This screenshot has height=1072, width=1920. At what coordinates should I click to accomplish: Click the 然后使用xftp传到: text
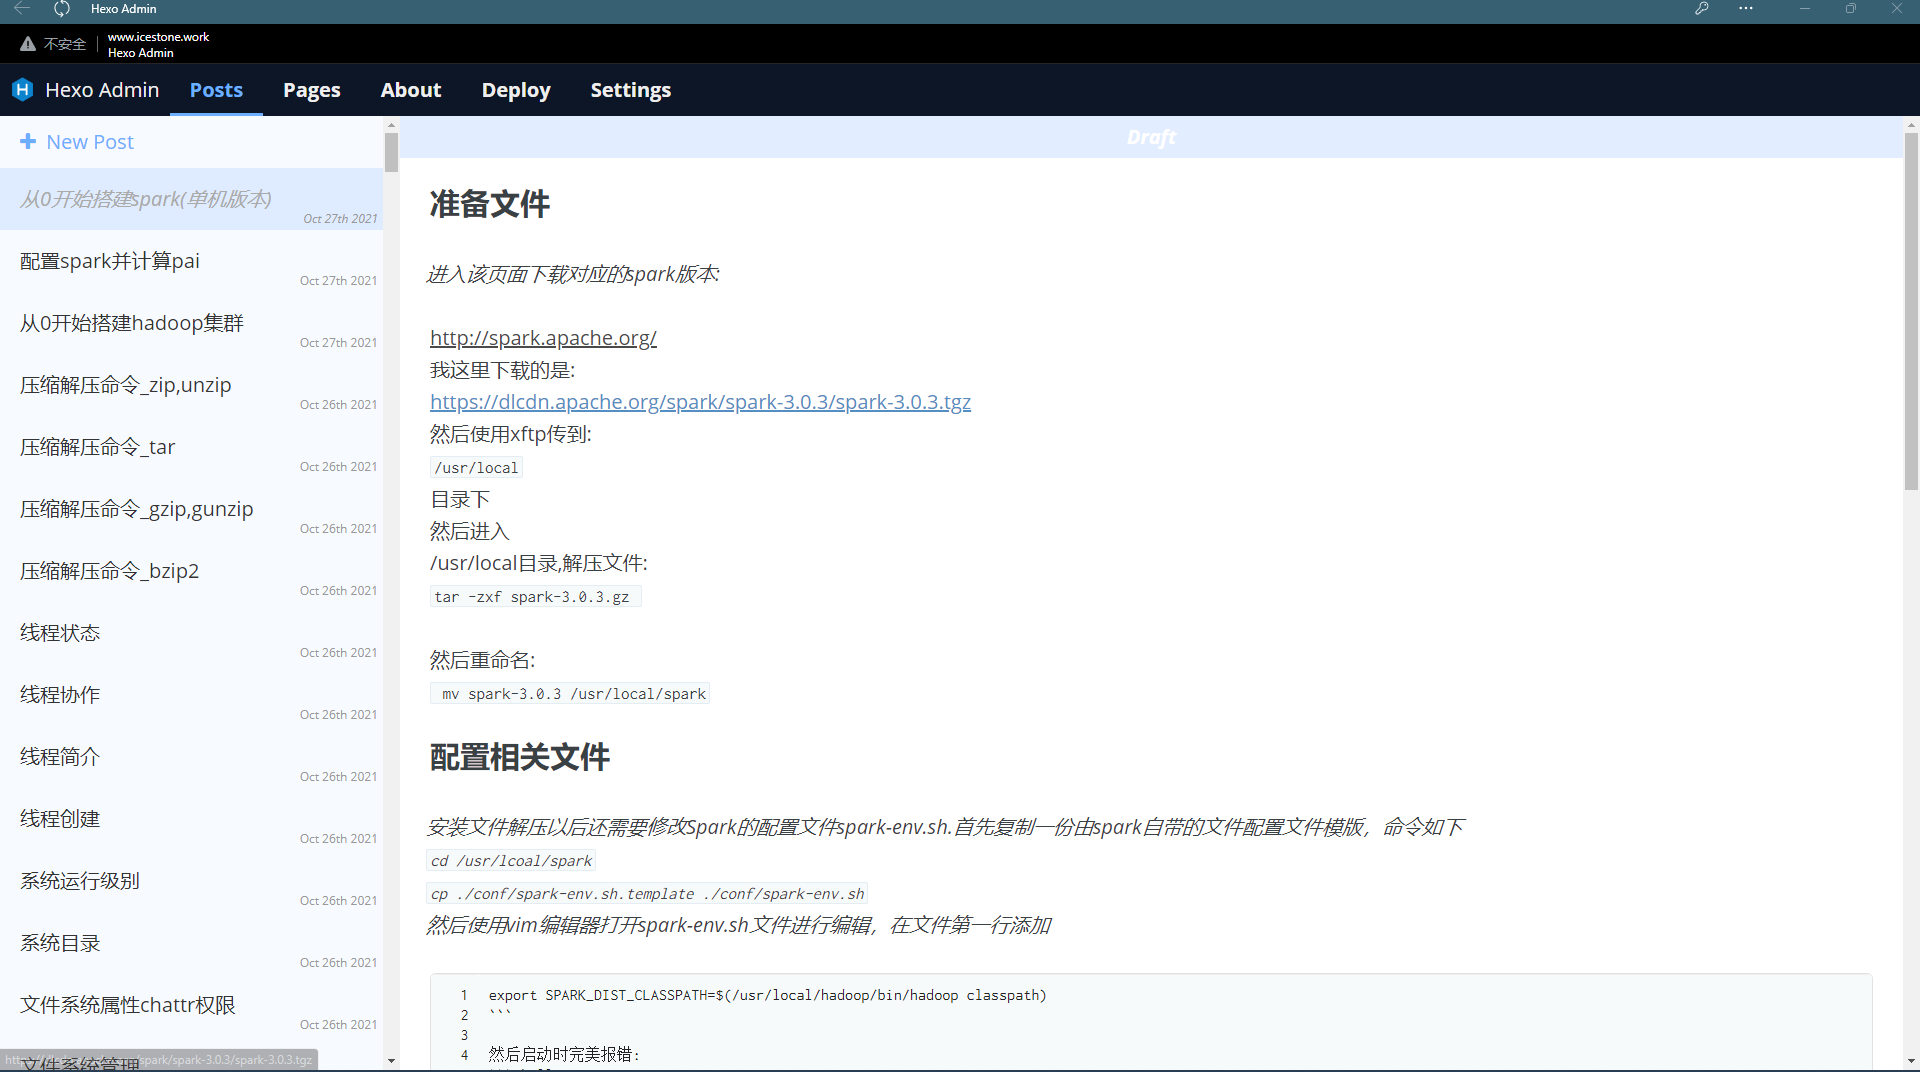[511, 434]
